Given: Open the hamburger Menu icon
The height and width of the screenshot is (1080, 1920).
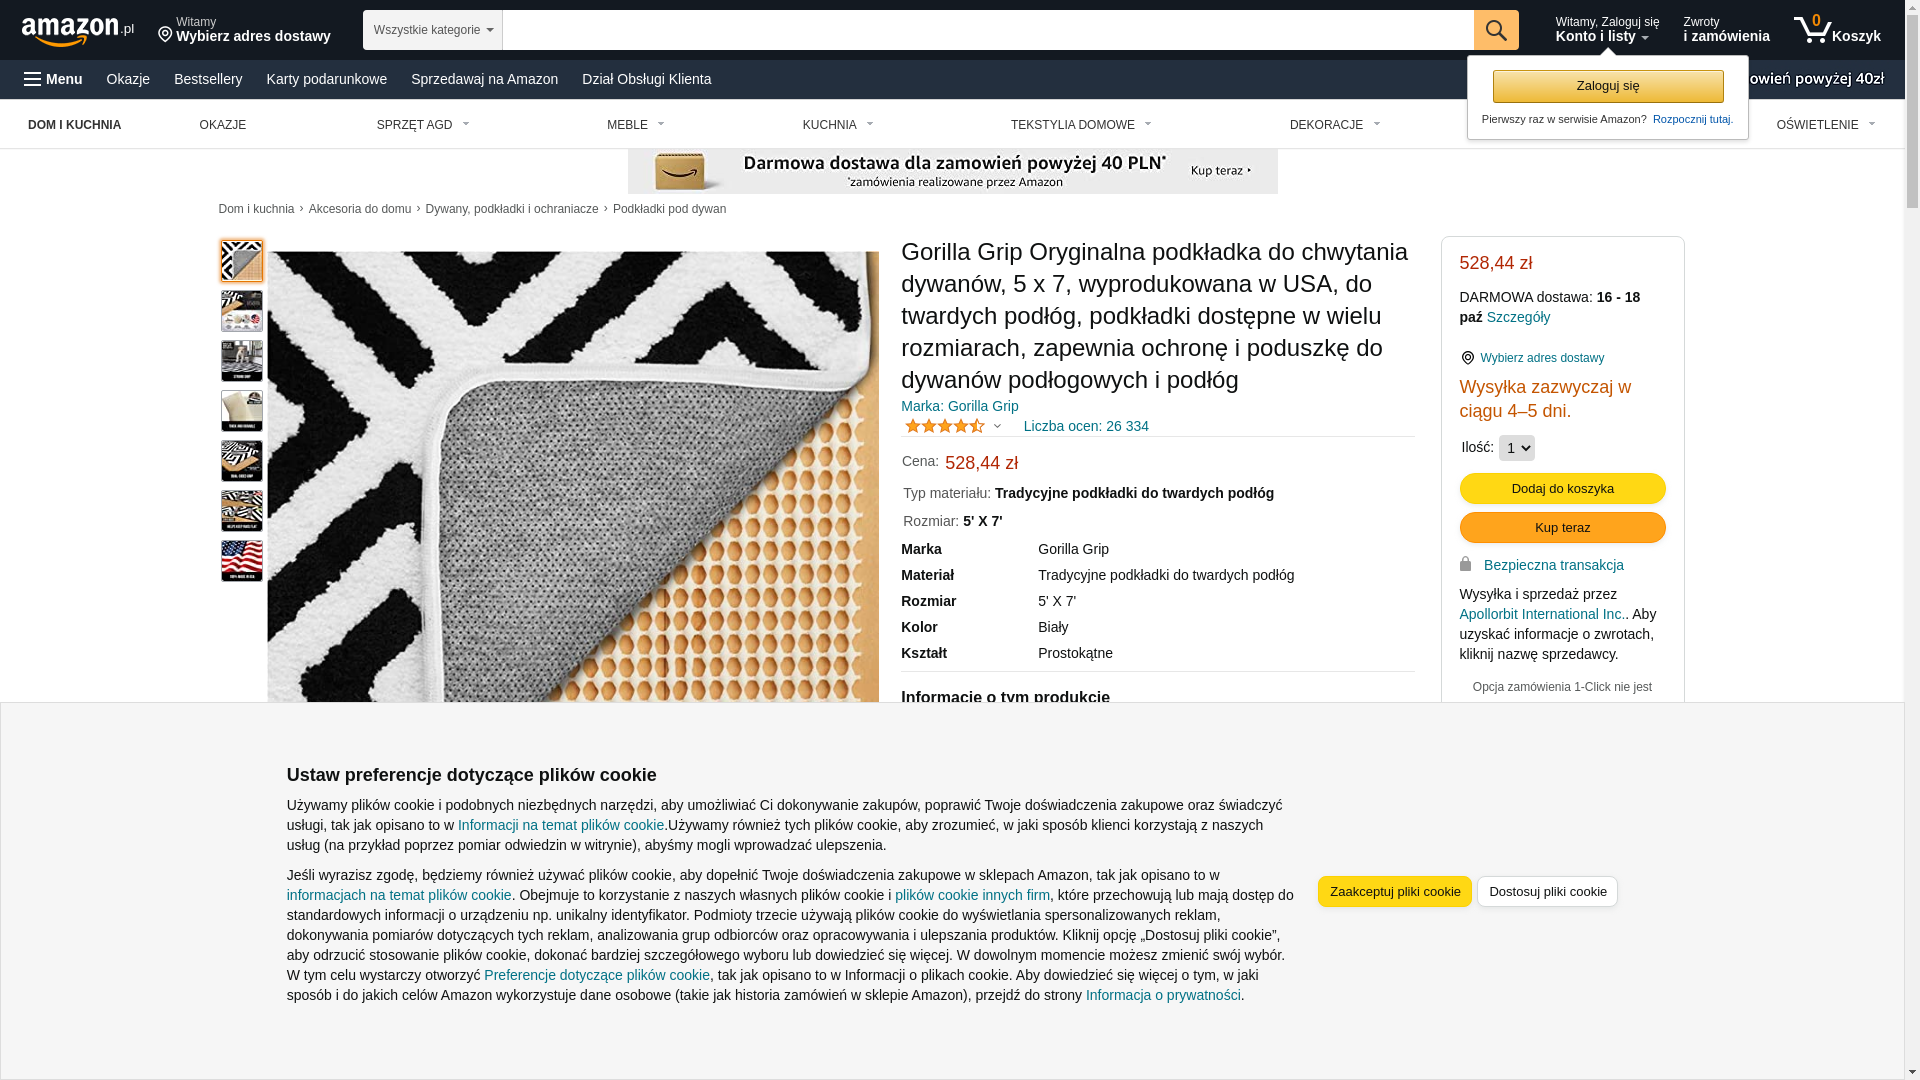Looking at the screenshot, I should click(x=33, y=79).
